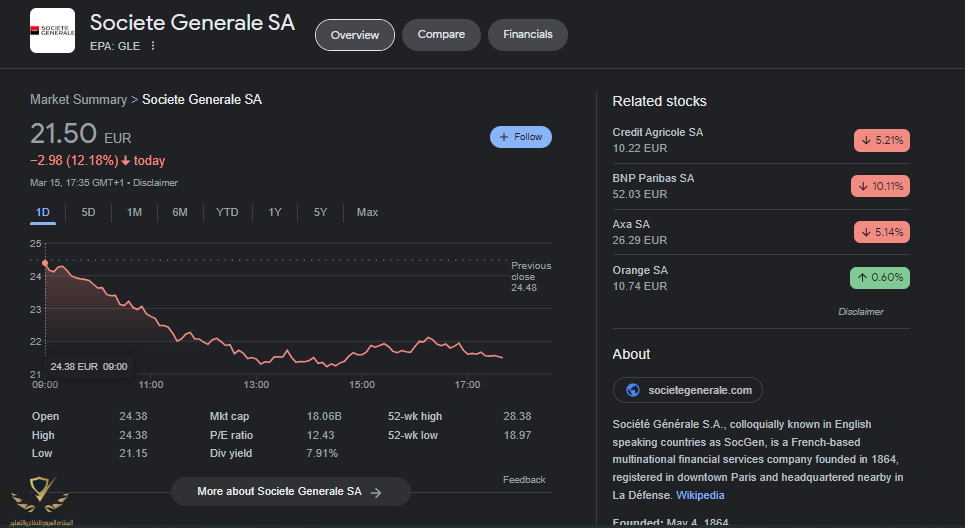
Task: Open Credit Agricole SA related stock
Action: [x=761, y=140]
